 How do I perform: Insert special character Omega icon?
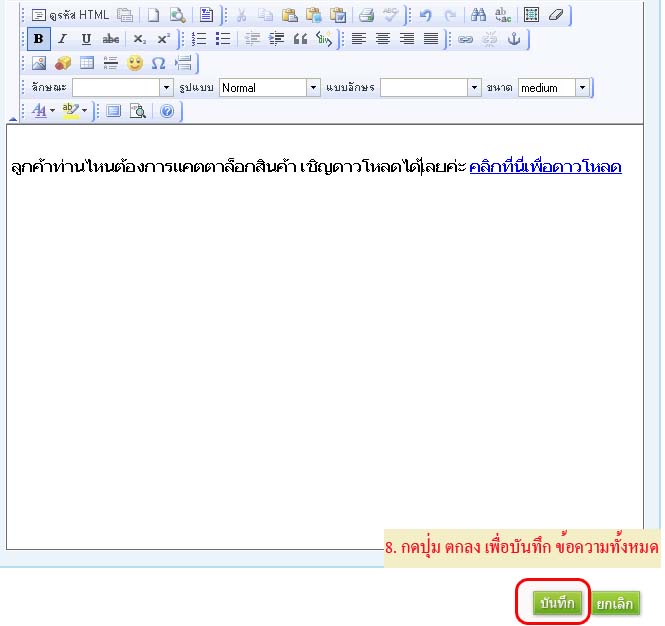tap(159, 63)
